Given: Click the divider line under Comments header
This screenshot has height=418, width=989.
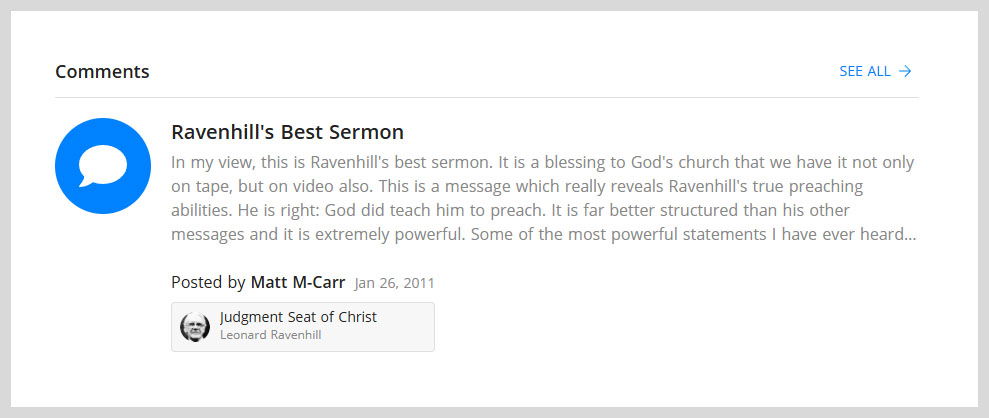Looking at the screenshot, I should (x=486, y=98).
